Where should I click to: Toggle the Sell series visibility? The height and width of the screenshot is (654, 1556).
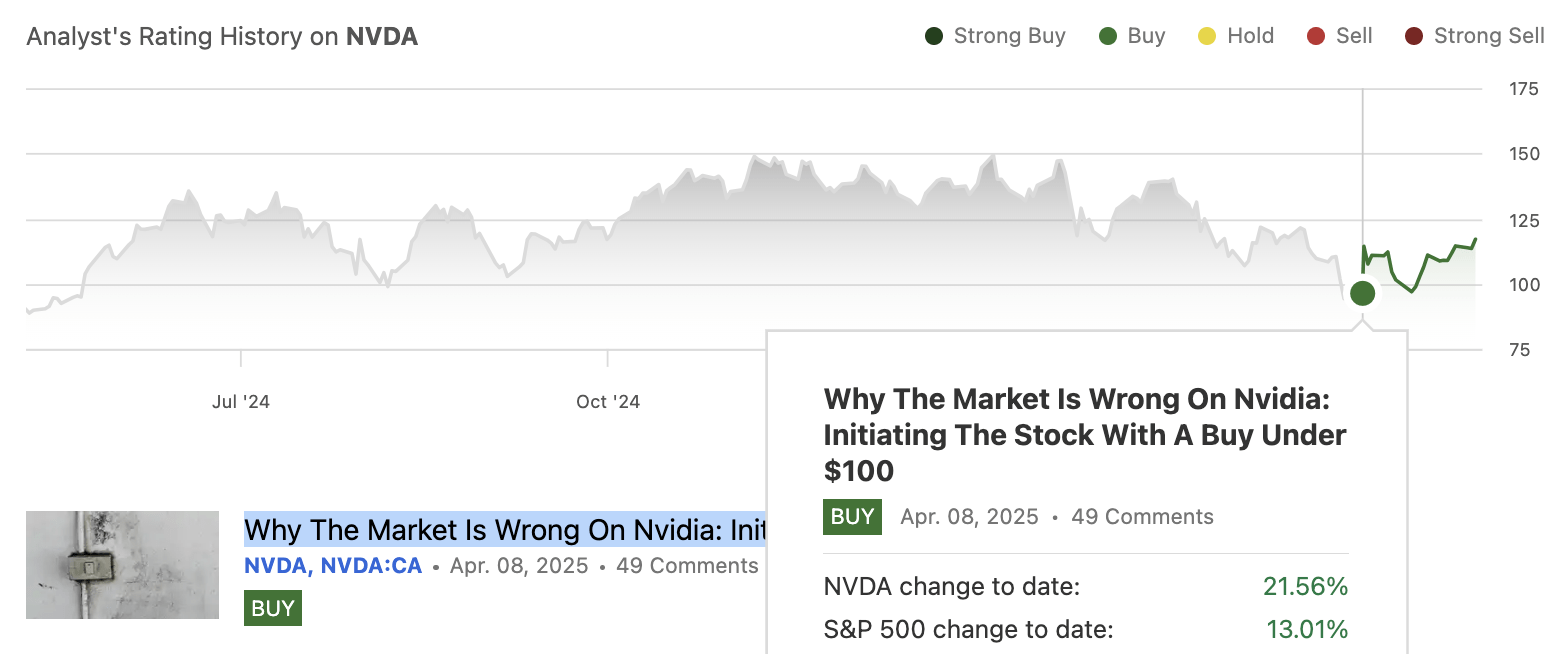click(x=1340, y=35)
